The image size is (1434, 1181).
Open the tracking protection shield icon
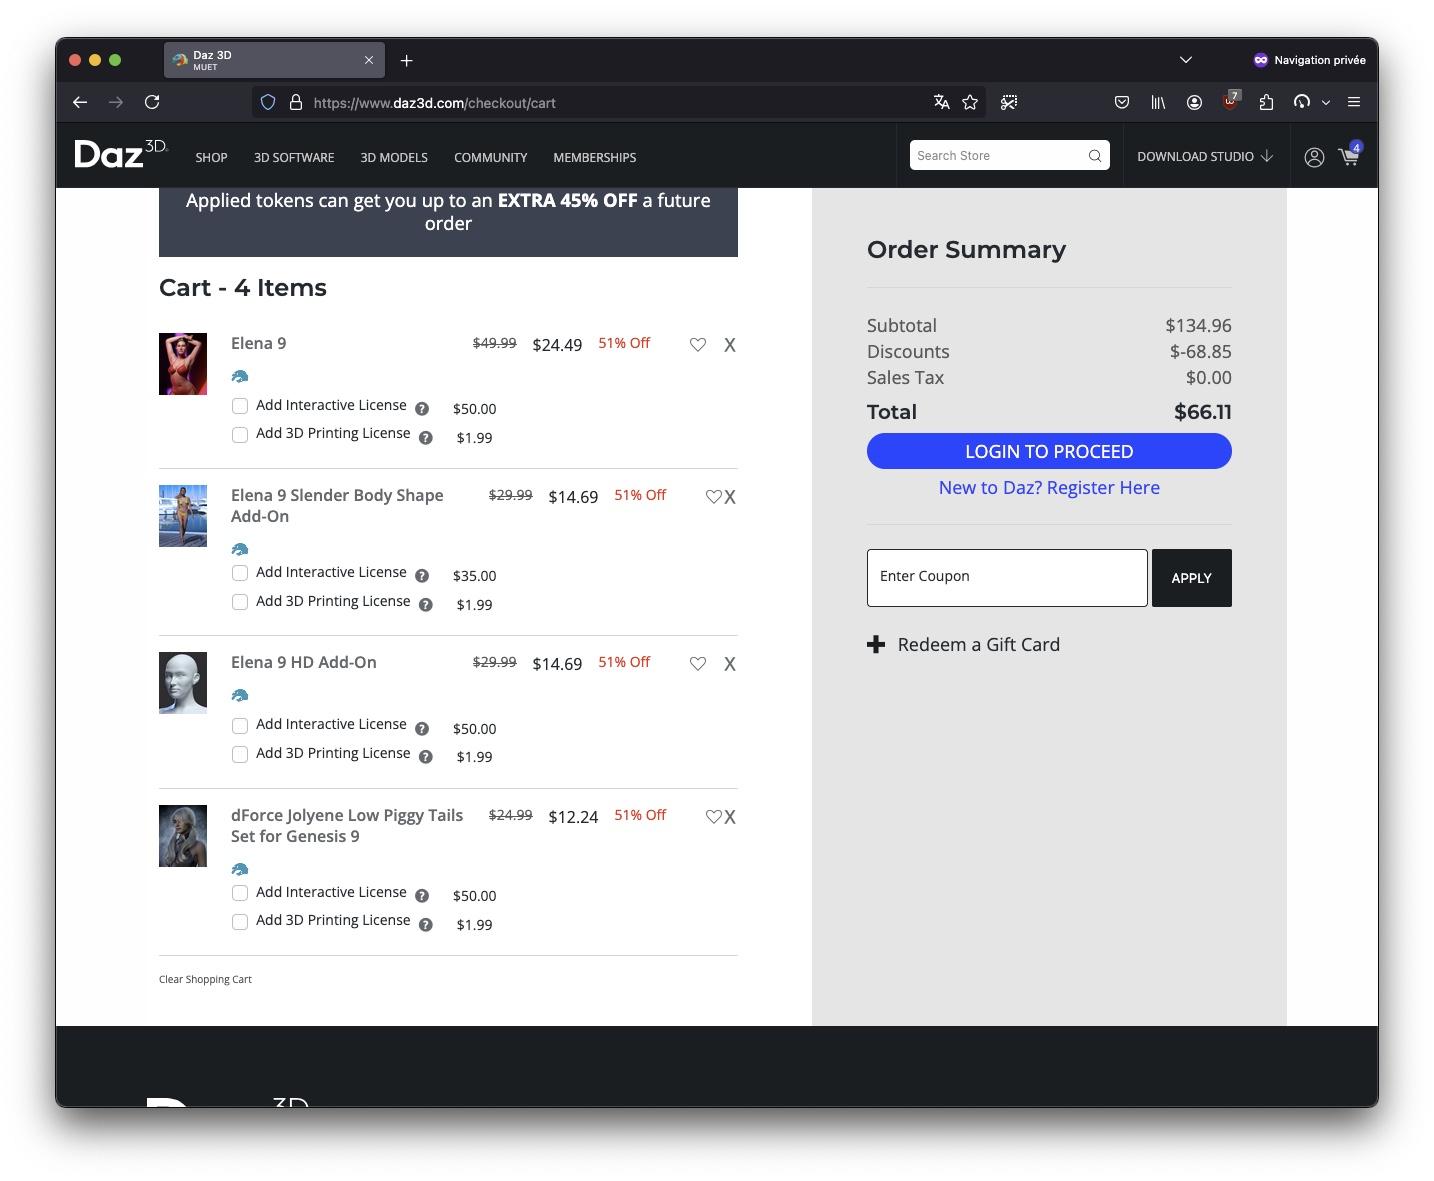click(x=268, y=102)
